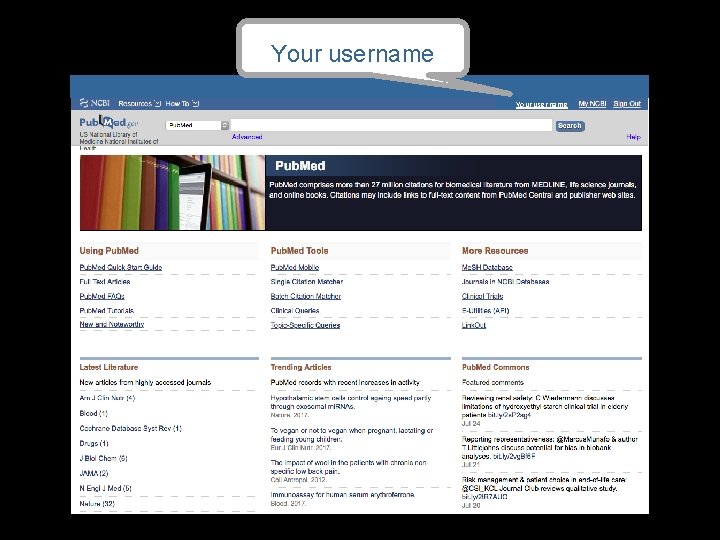
Task: Open Hypothalamic stem cells trending article
Action: 351,402
